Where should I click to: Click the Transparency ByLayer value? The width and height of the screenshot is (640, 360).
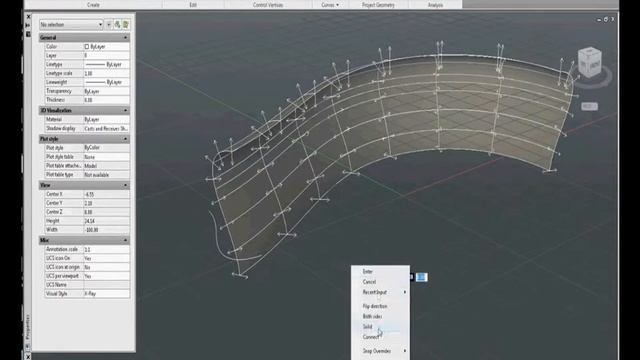[107, 91]
